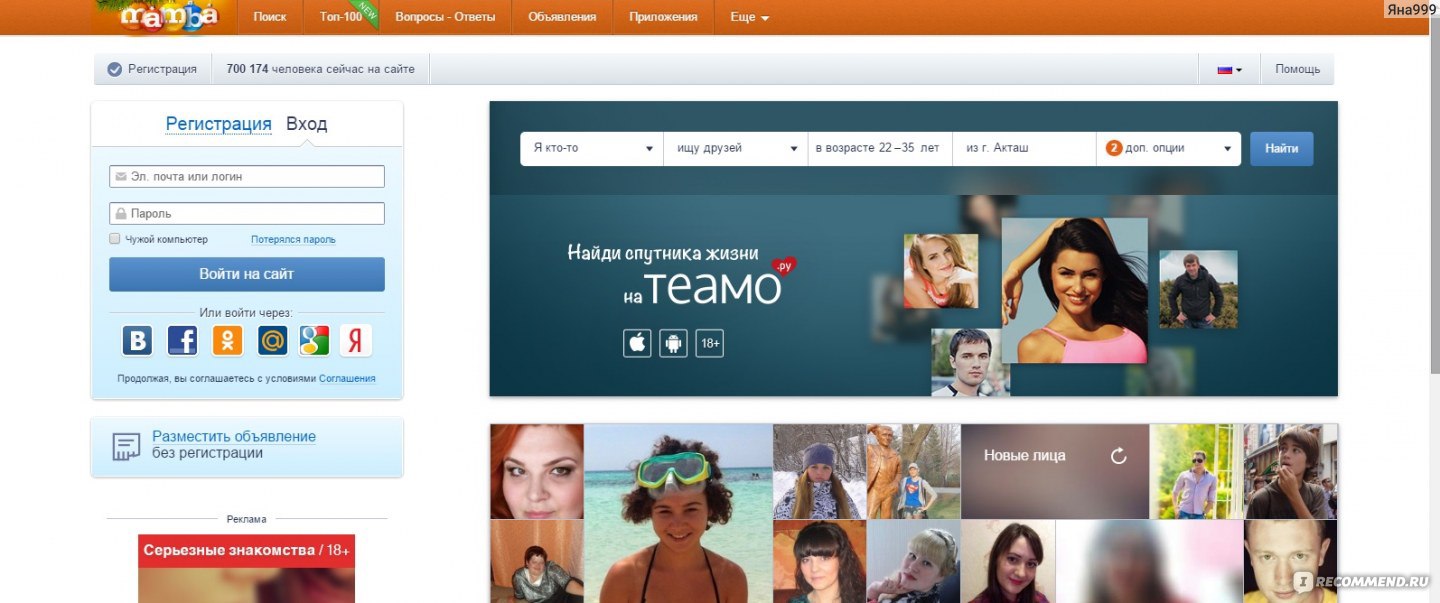1440x603 pixels.
Task: Open the woman with bangs photo
Action: coord(819,562)
